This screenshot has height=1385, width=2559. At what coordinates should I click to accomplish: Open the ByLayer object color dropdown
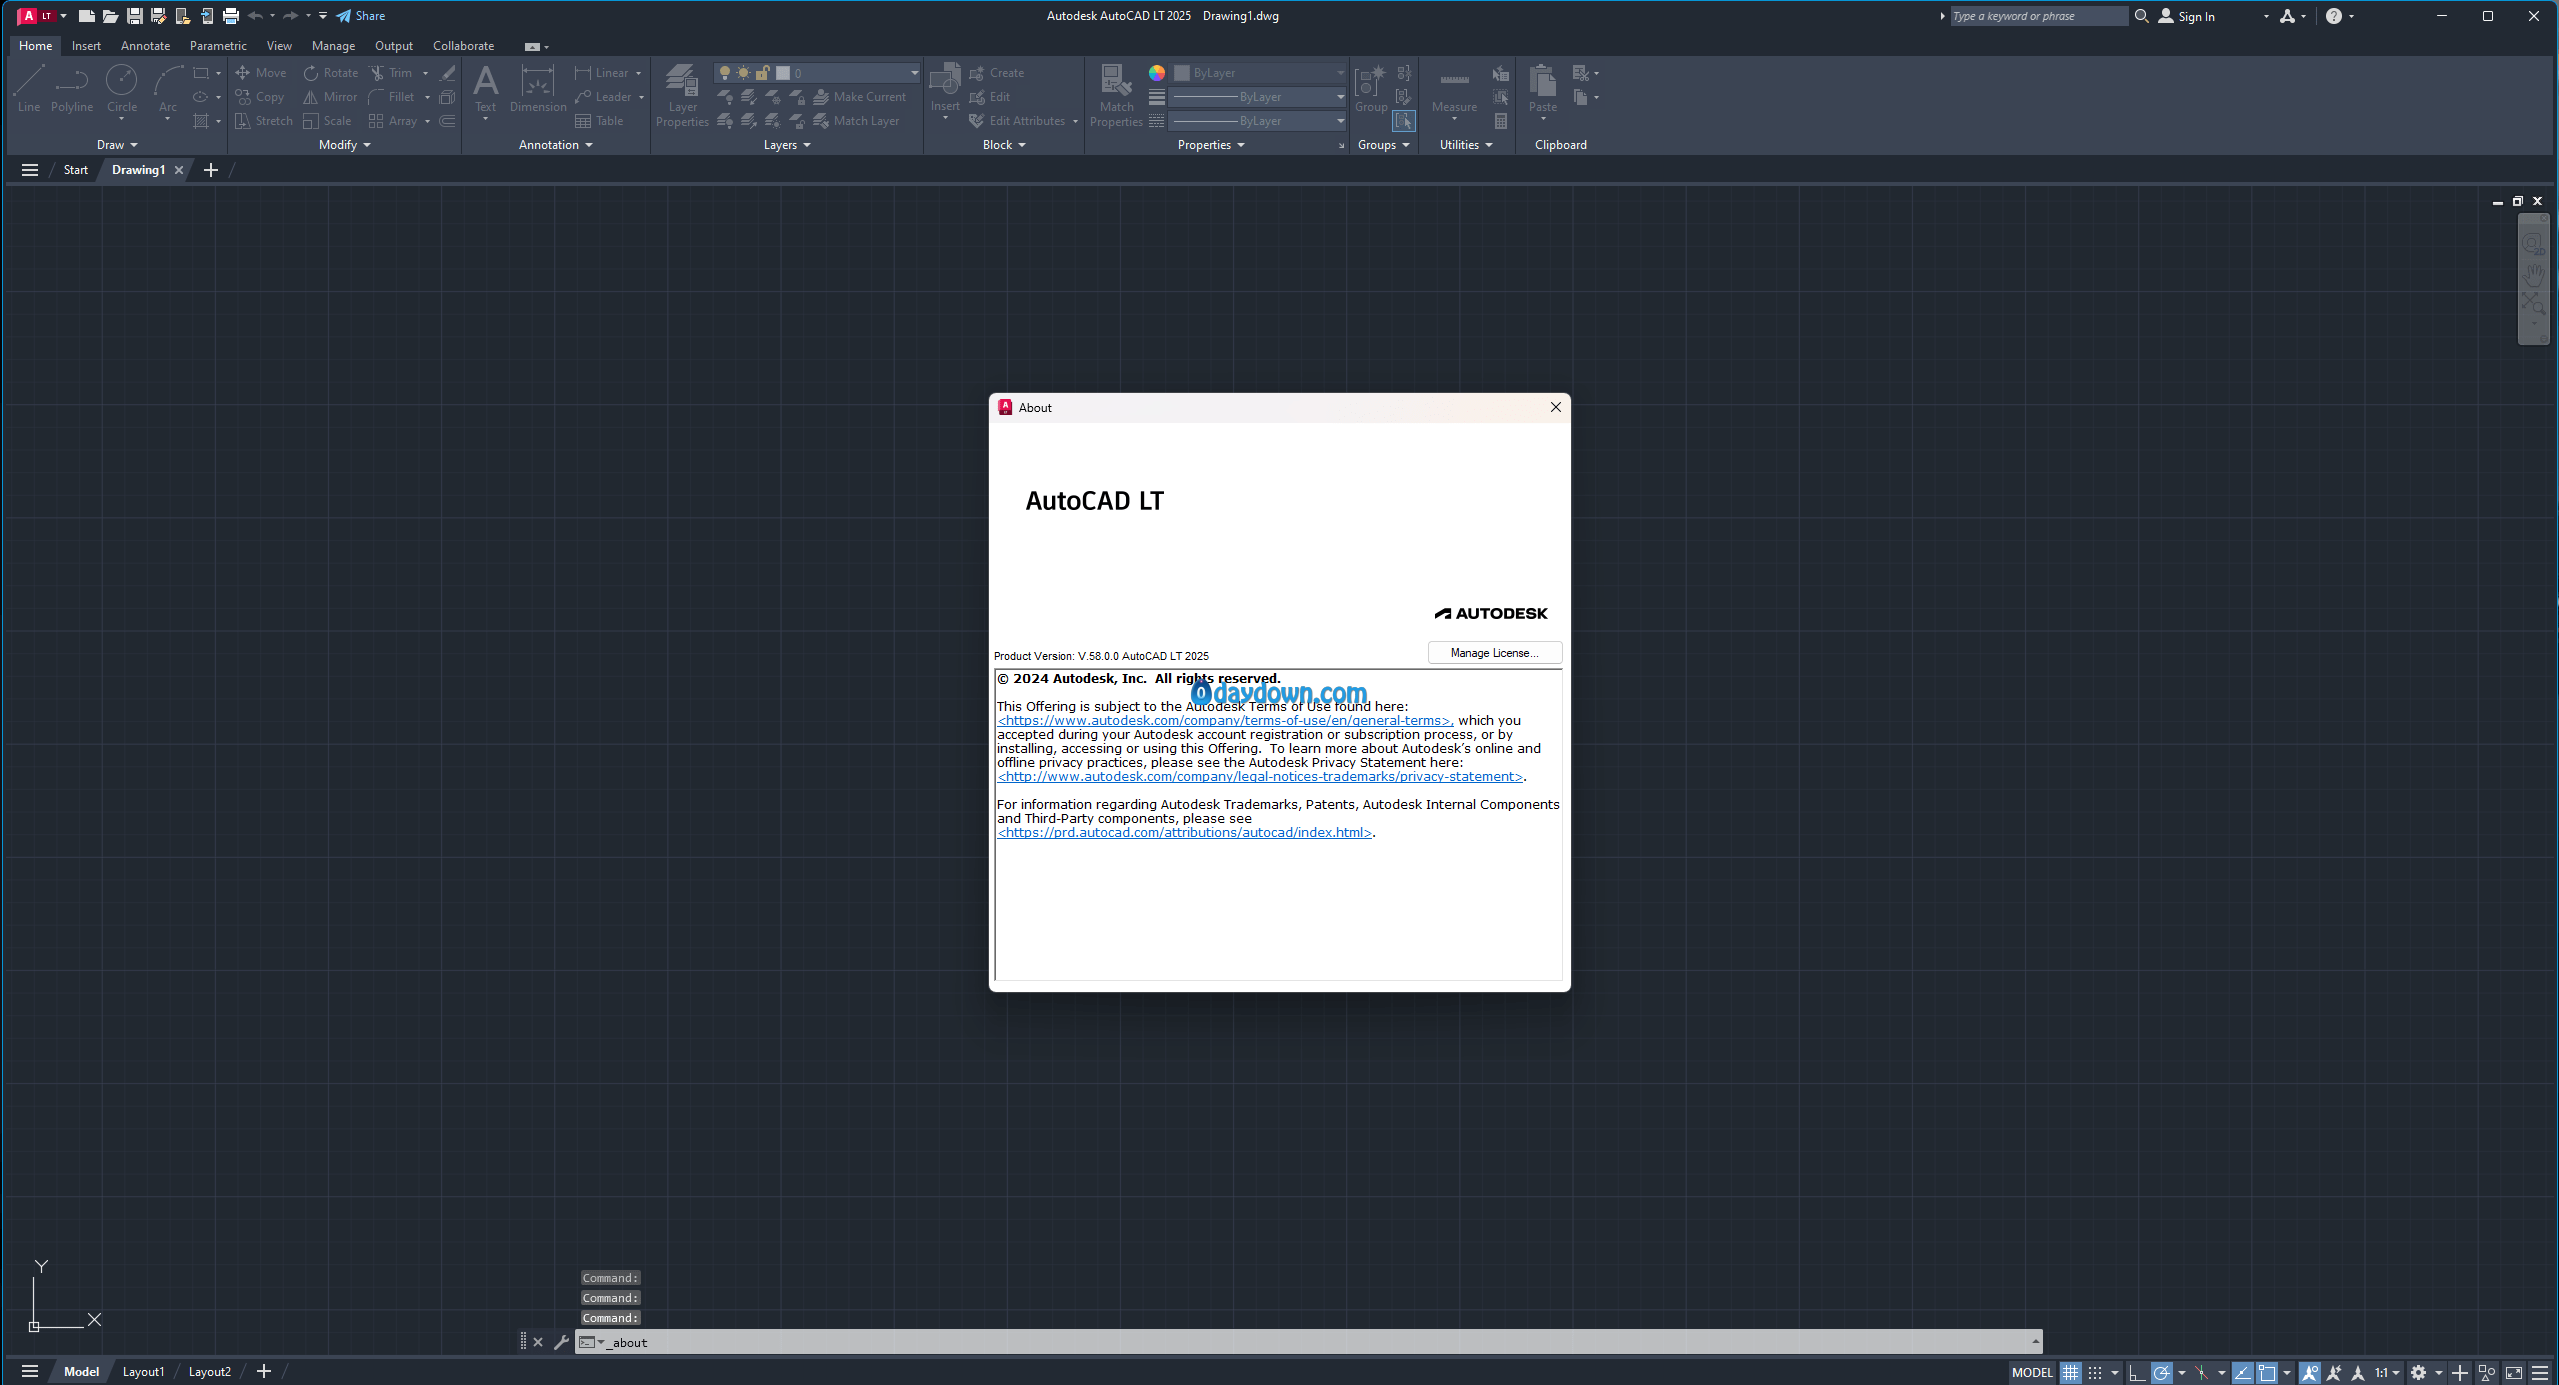(x=1259, y=73)
